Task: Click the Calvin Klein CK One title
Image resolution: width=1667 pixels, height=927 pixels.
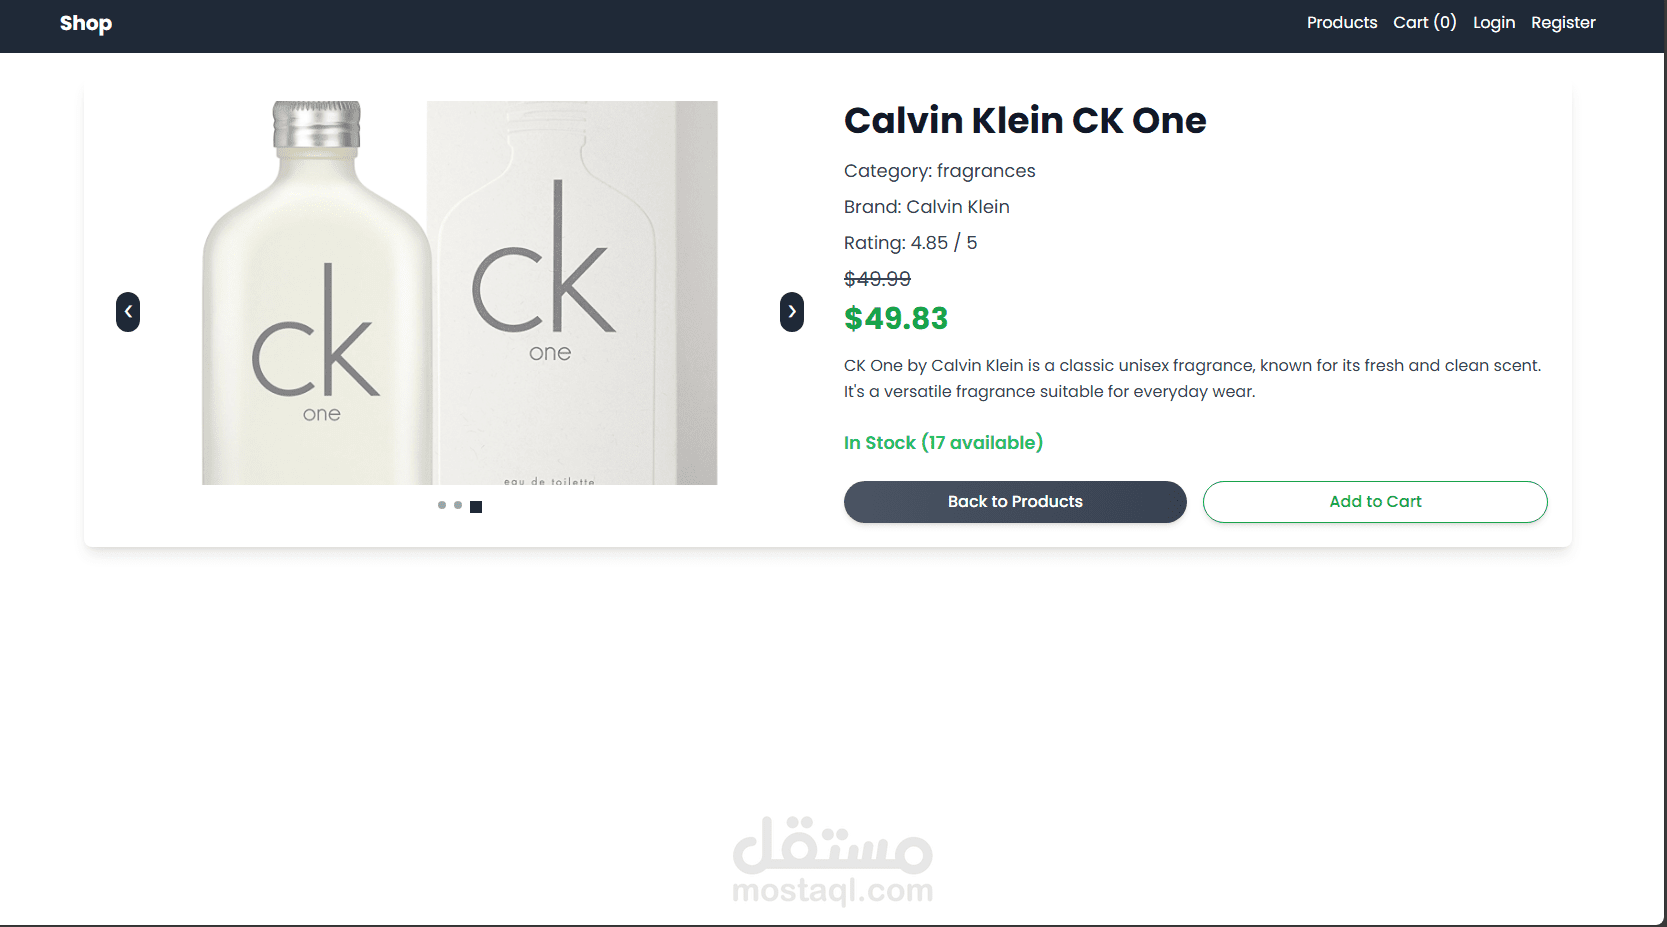Action: point(1025,121)
